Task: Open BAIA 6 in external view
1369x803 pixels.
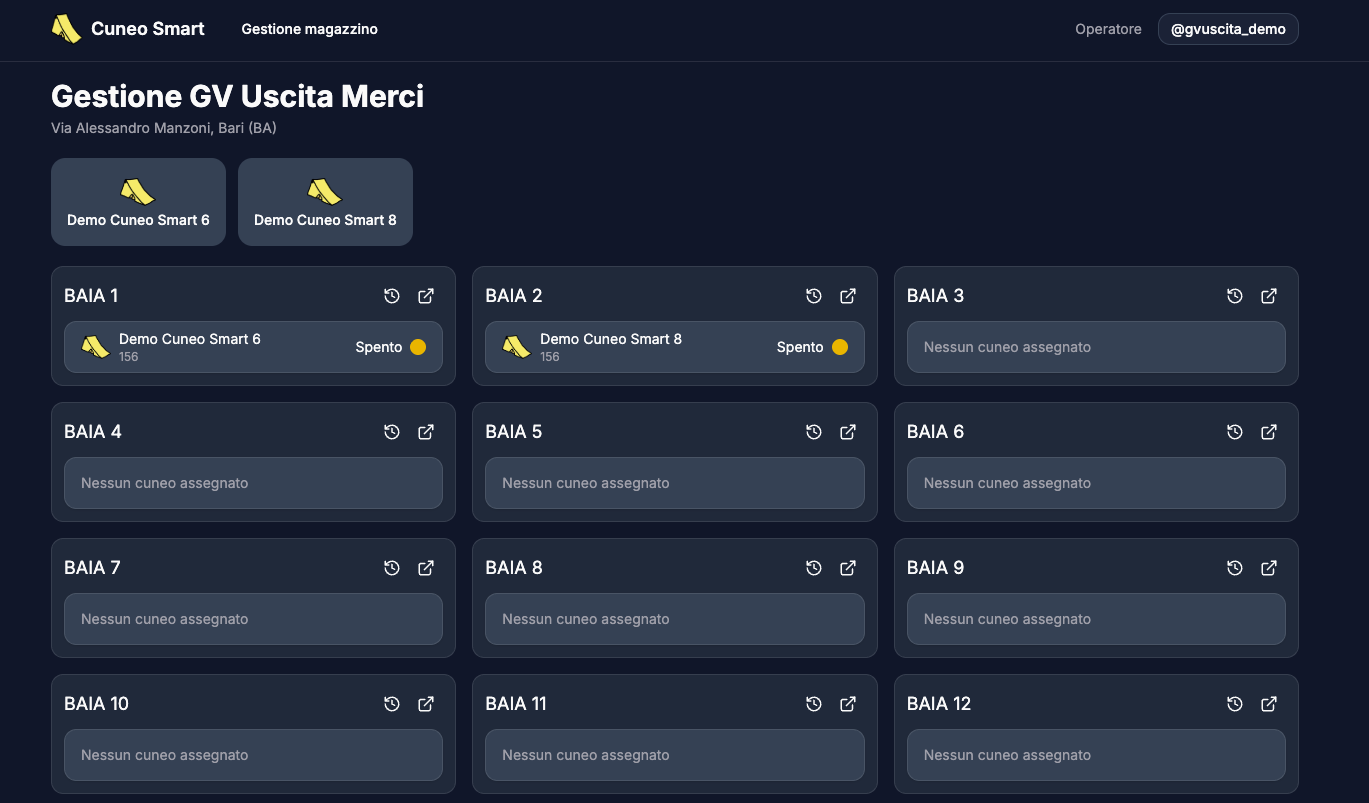Action: pyautogui.click(x=1268, y=431)
